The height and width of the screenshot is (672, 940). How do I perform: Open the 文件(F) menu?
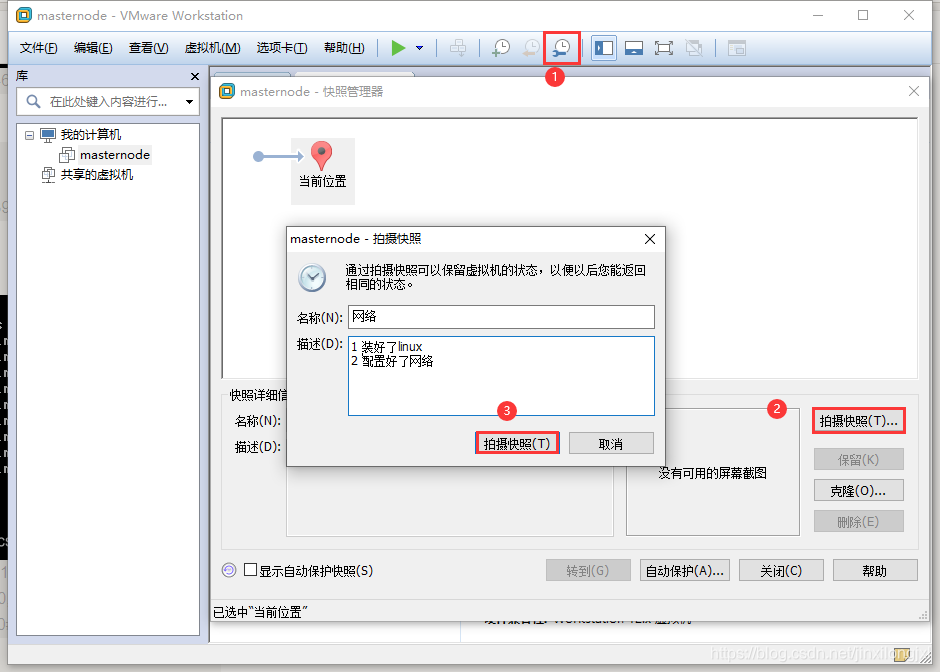[38, 48]
